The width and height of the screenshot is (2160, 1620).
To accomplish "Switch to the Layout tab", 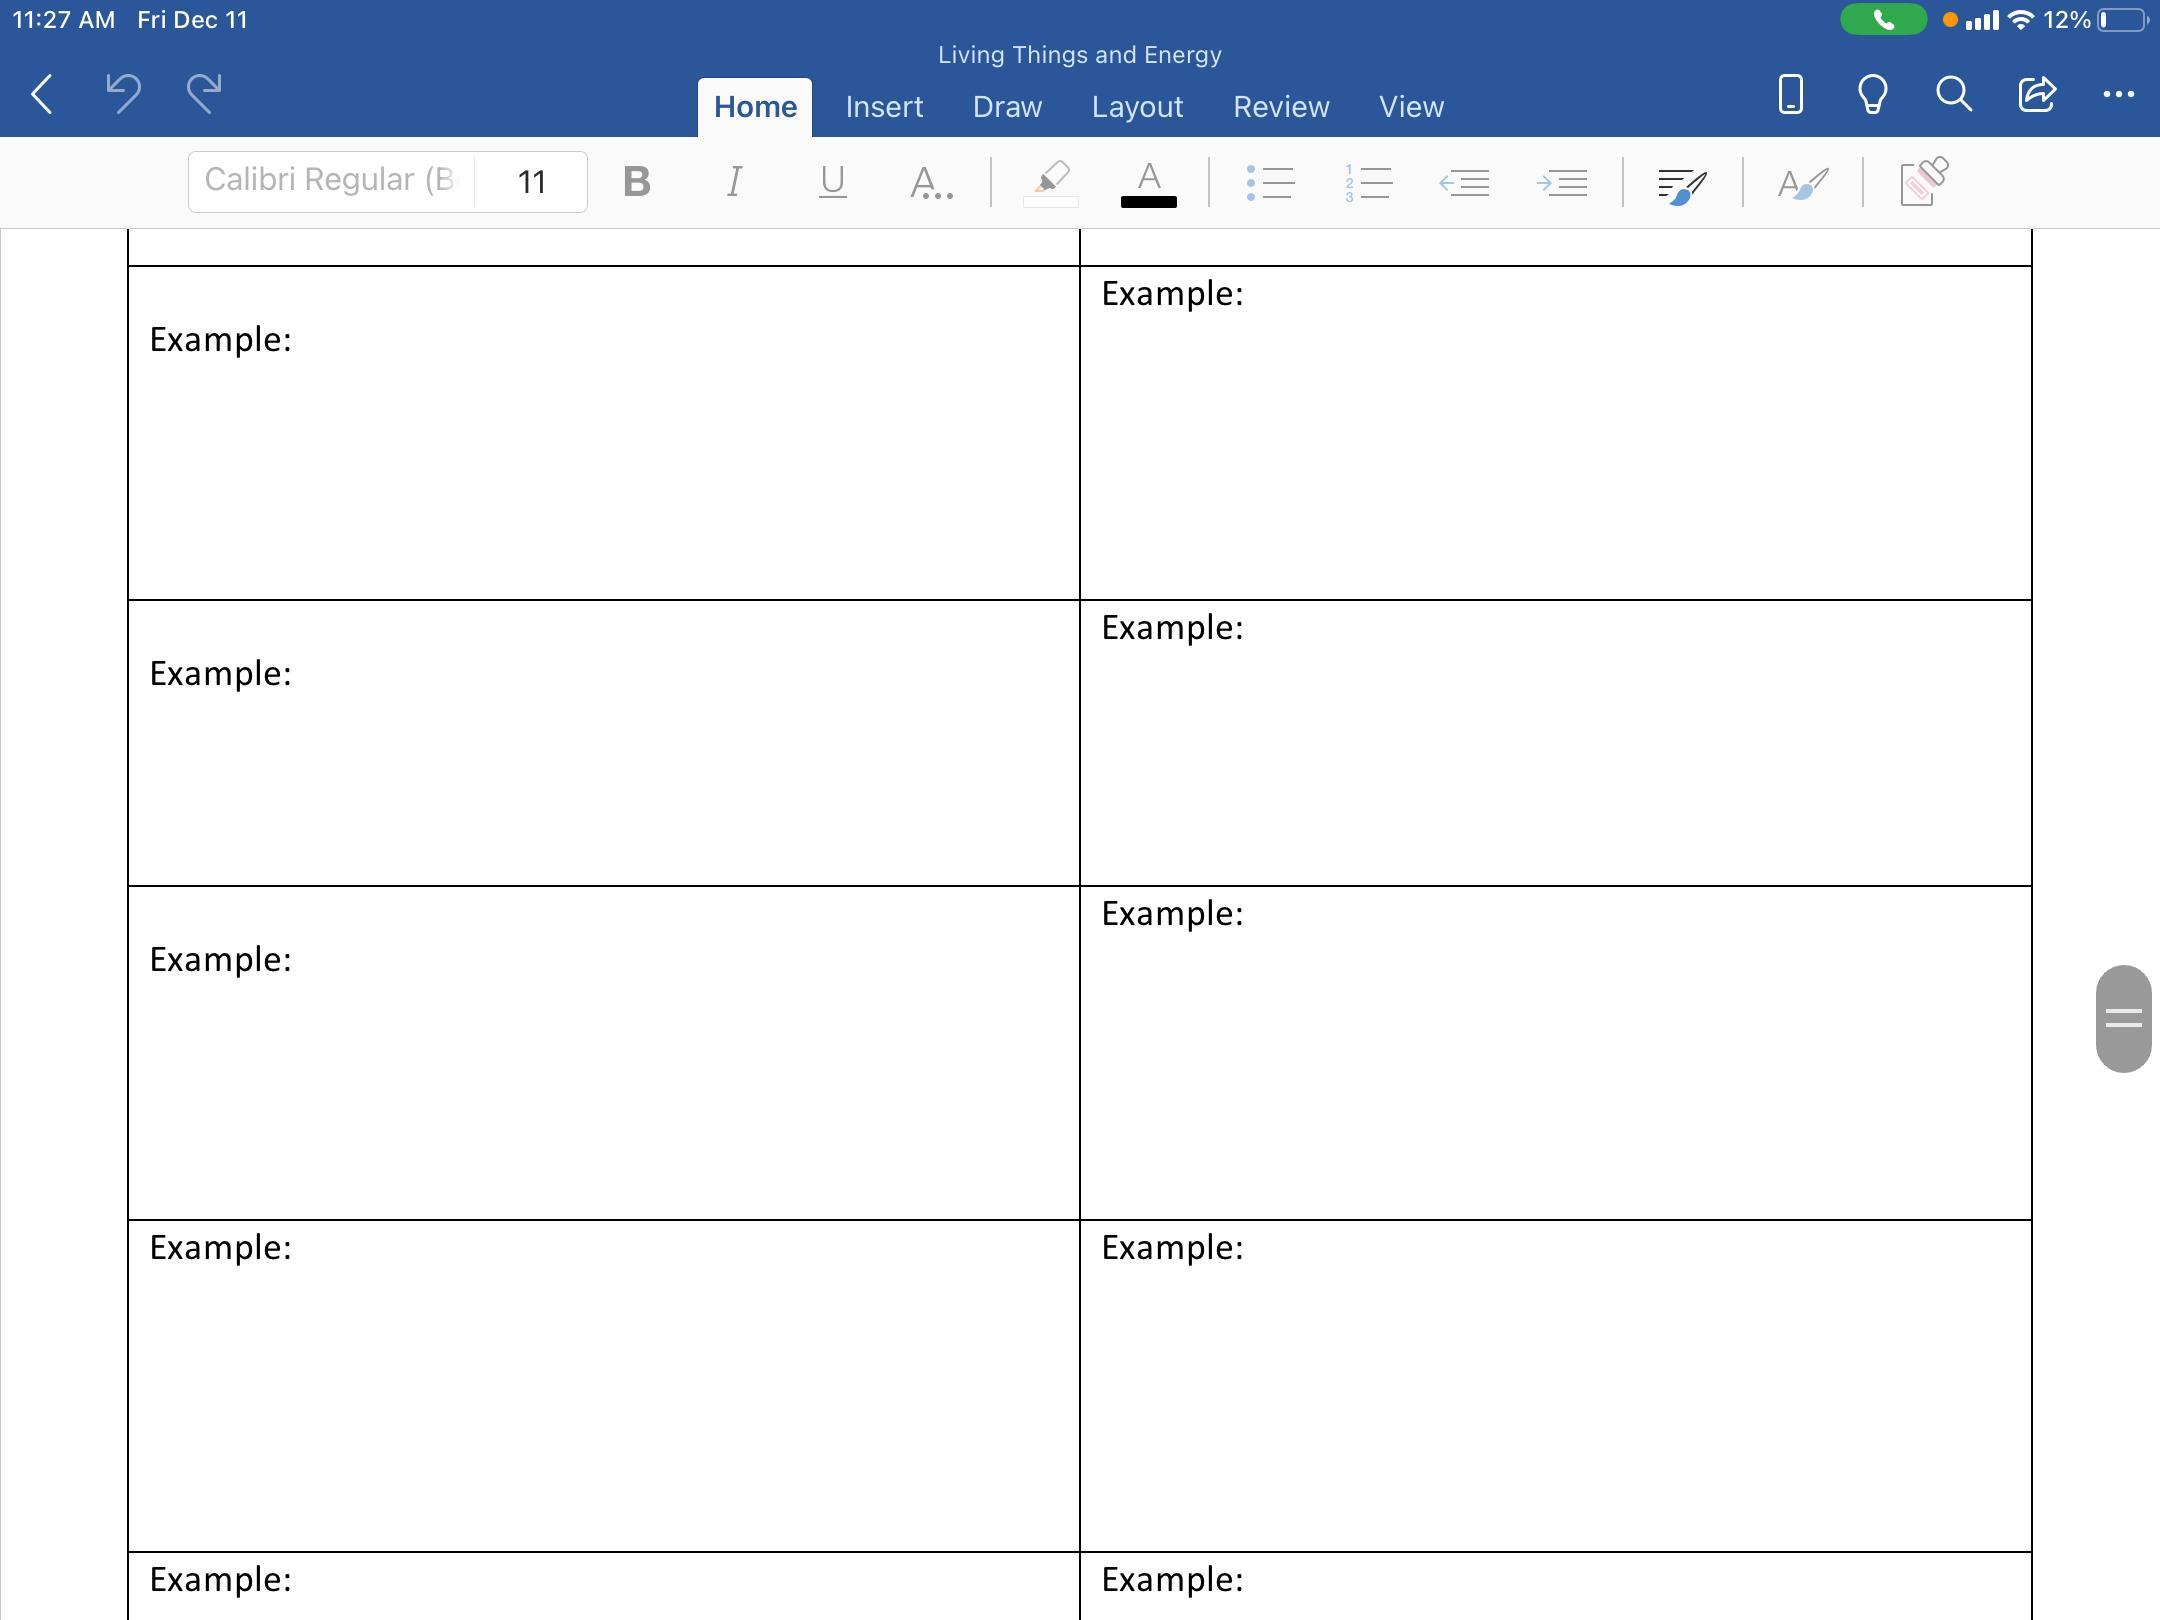I will tap(1137, 107).
